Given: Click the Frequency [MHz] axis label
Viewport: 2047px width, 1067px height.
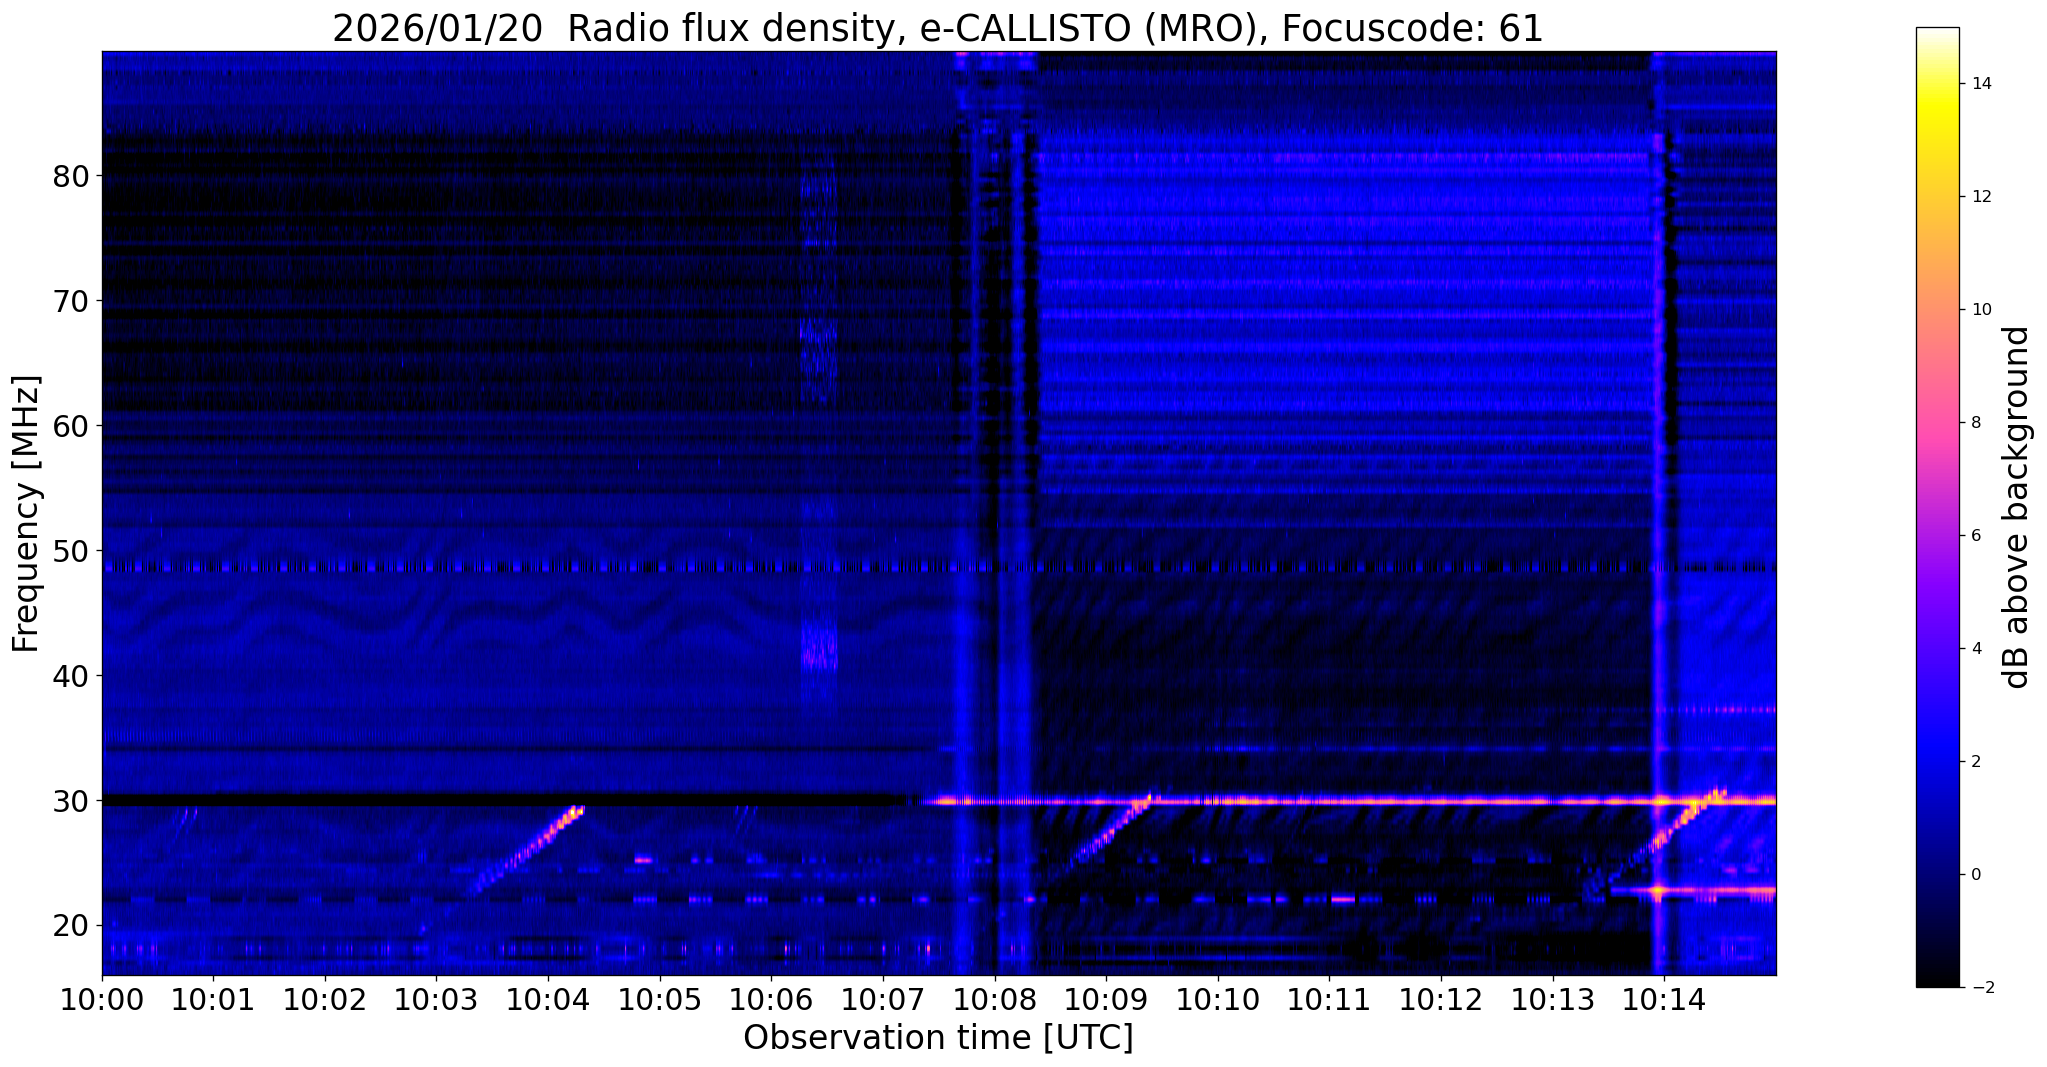Looking at the screenshot, I should coord(27,514).
